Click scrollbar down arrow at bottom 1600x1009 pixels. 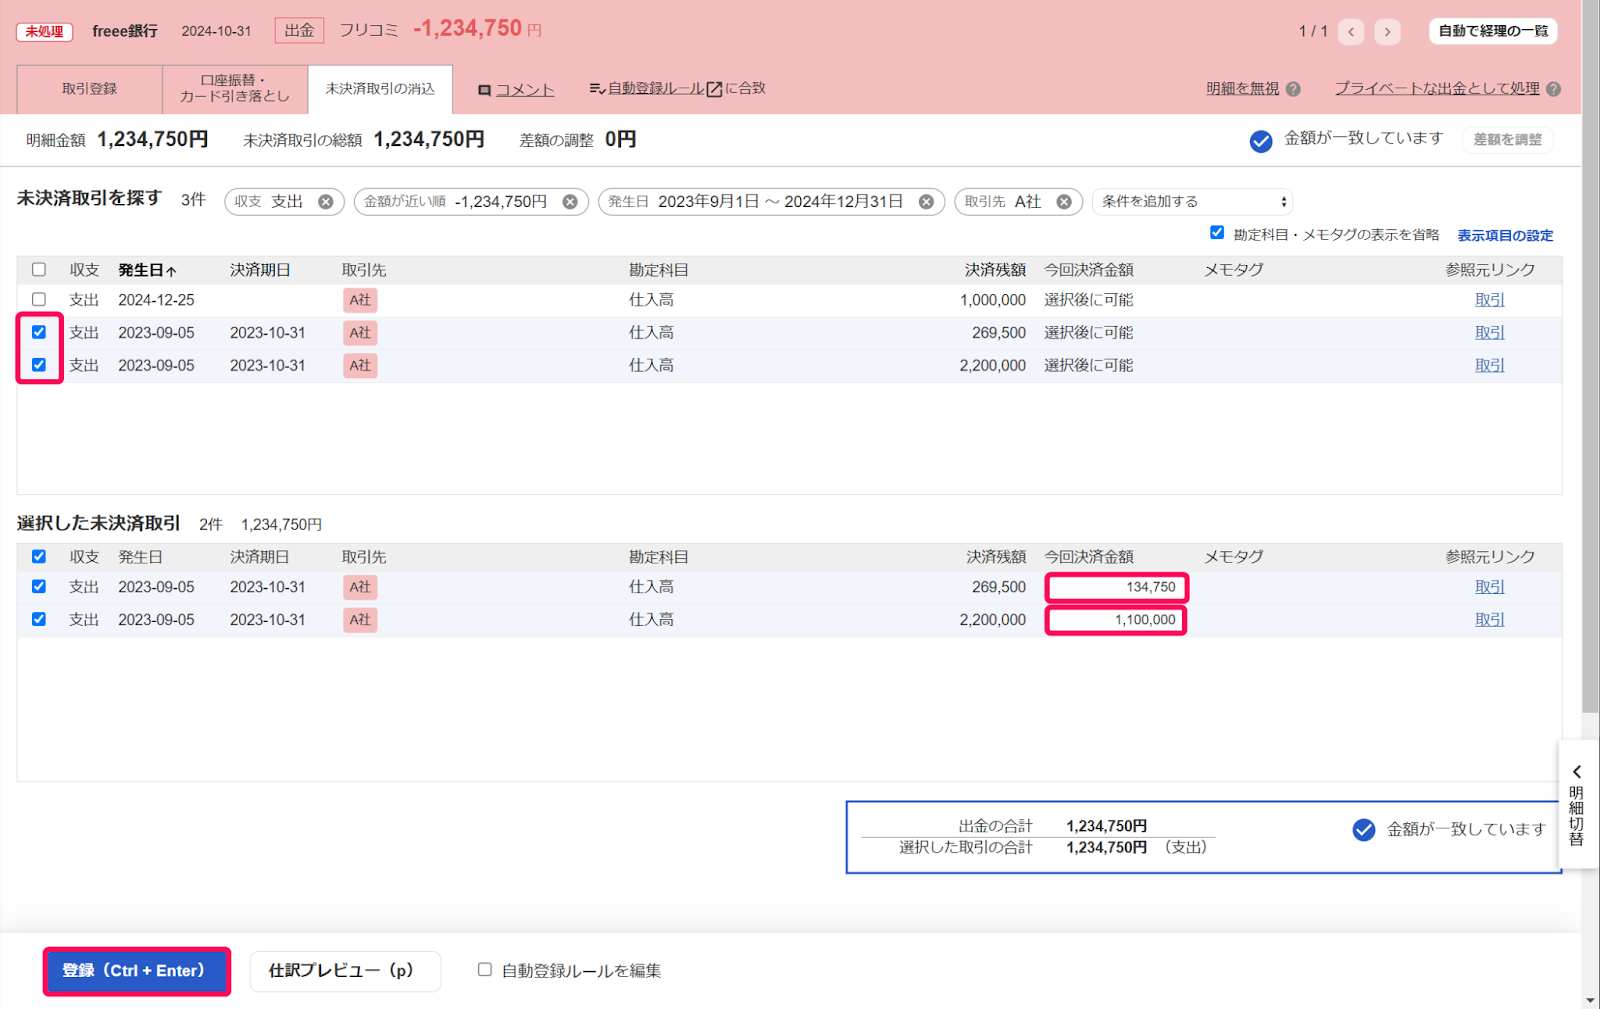[1590, 1000]
